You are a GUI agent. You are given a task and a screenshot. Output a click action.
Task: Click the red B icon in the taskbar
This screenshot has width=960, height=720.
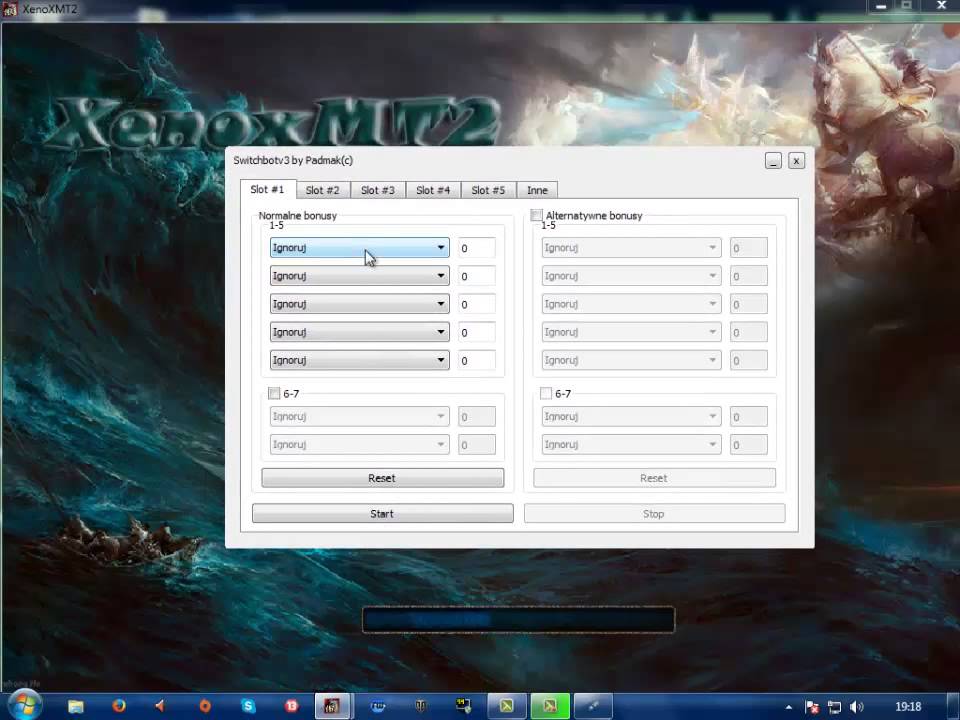point(291,706)
